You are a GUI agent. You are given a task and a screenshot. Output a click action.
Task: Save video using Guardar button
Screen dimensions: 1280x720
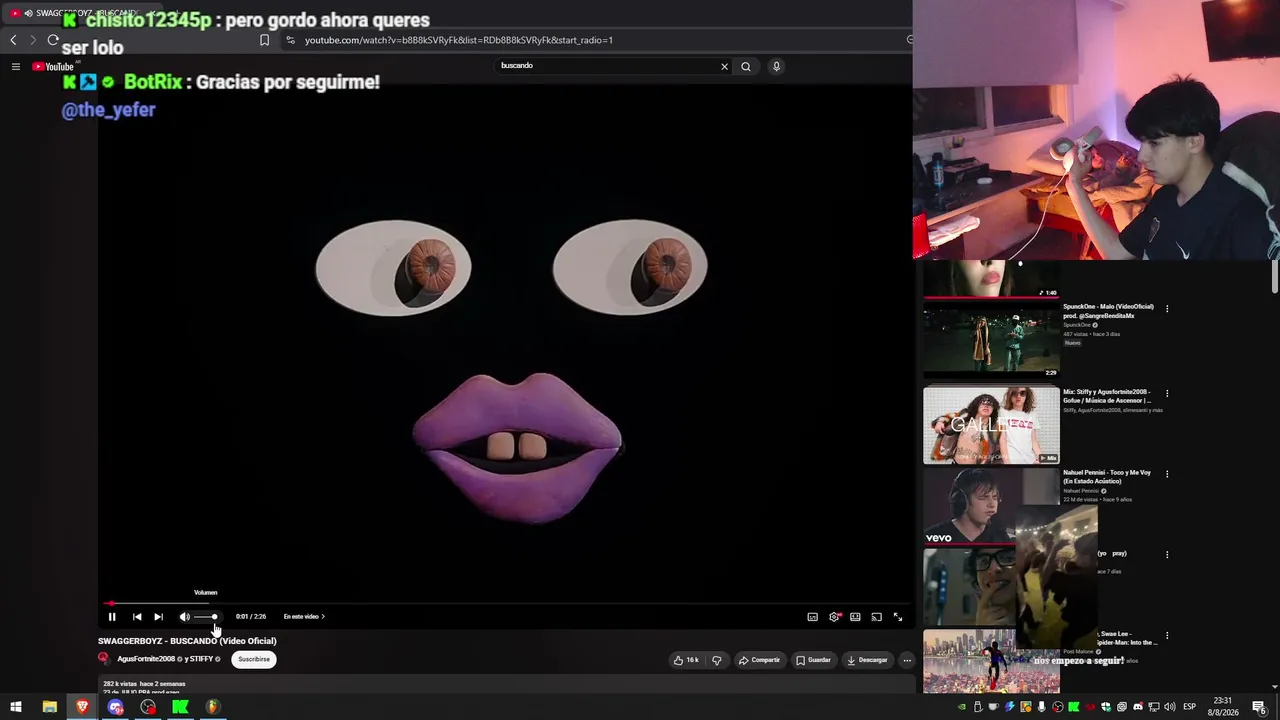(x=813, y=660)
